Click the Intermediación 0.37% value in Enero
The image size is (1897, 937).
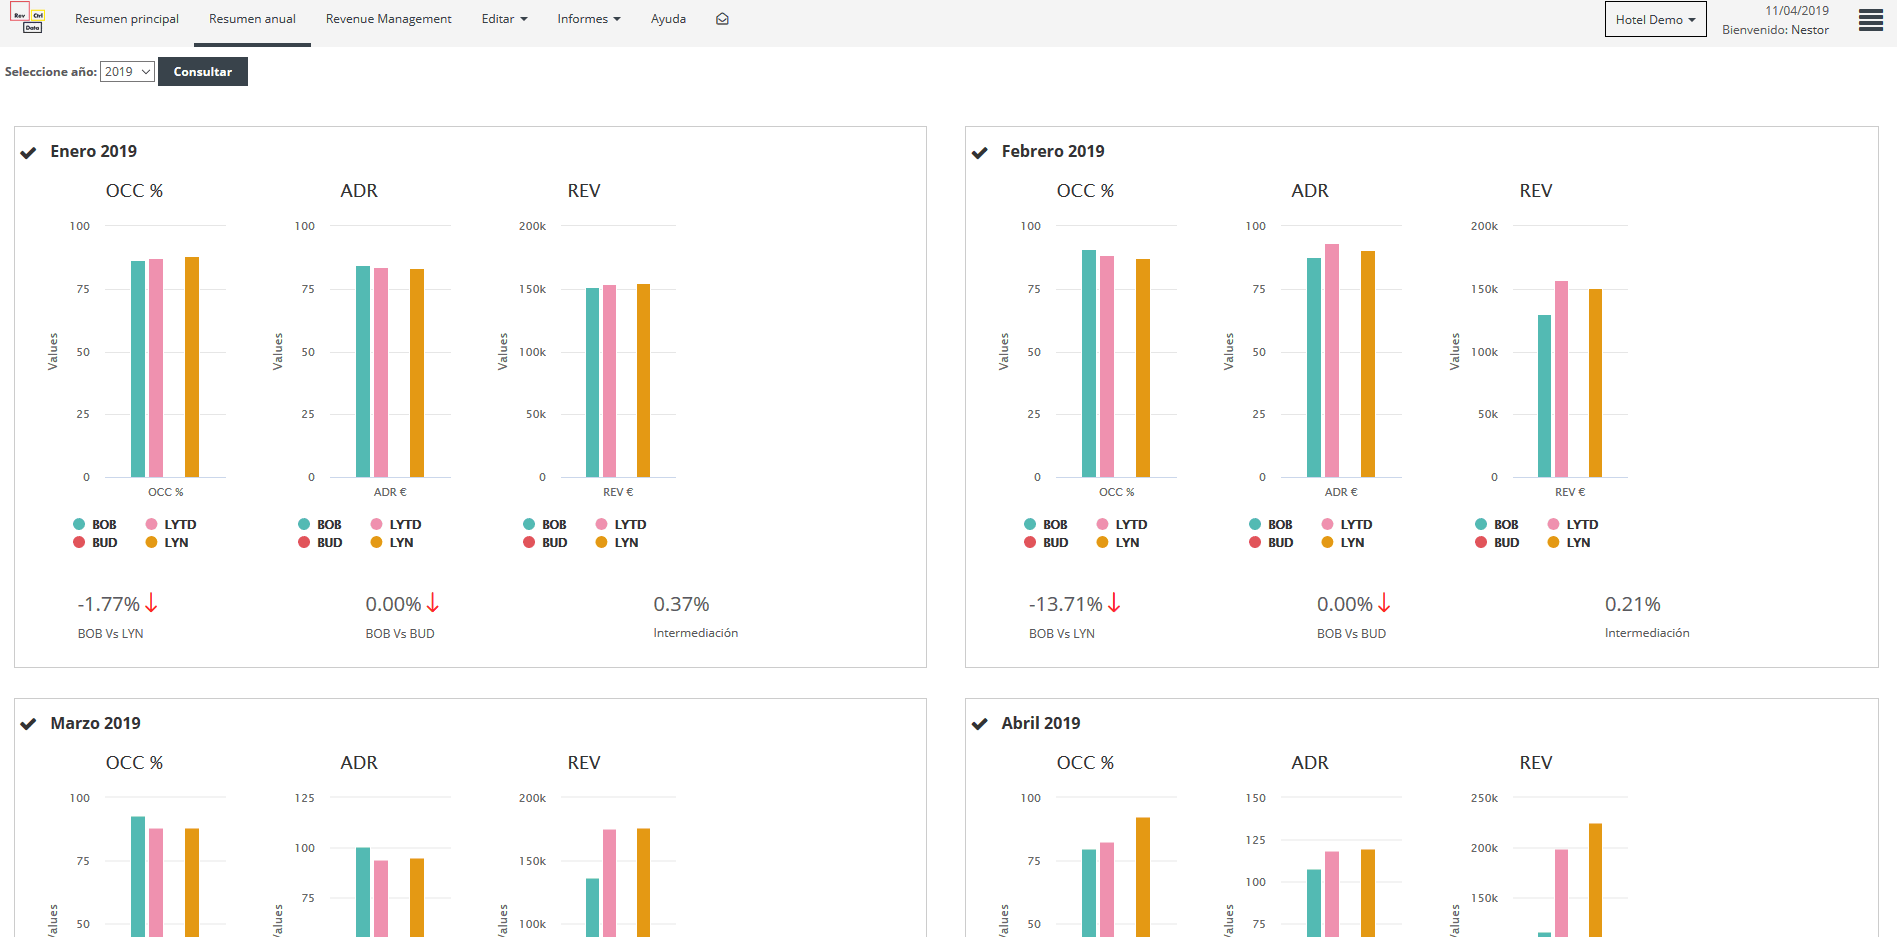681,604
